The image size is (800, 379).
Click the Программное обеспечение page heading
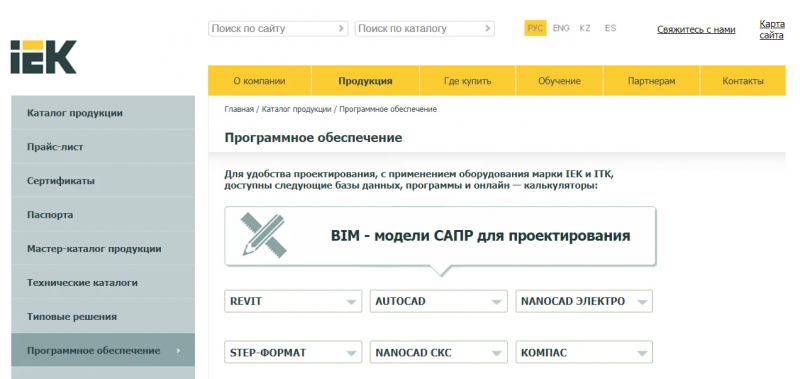click(x=313, y=138)
